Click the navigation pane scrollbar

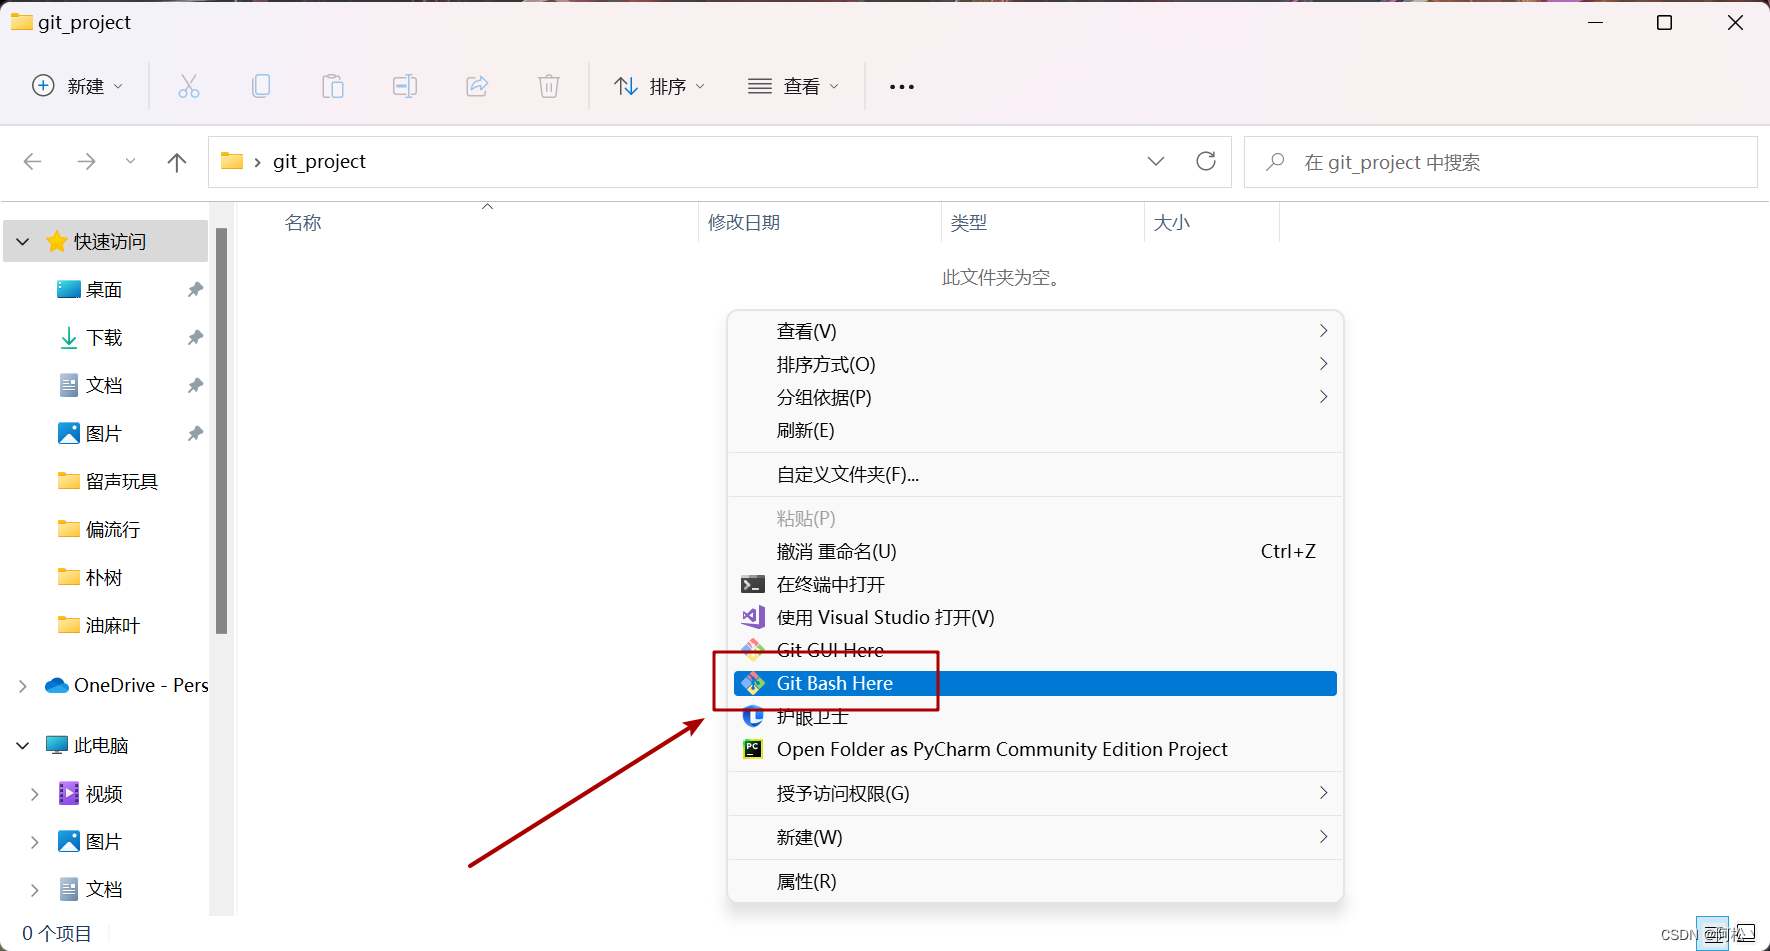222,431
